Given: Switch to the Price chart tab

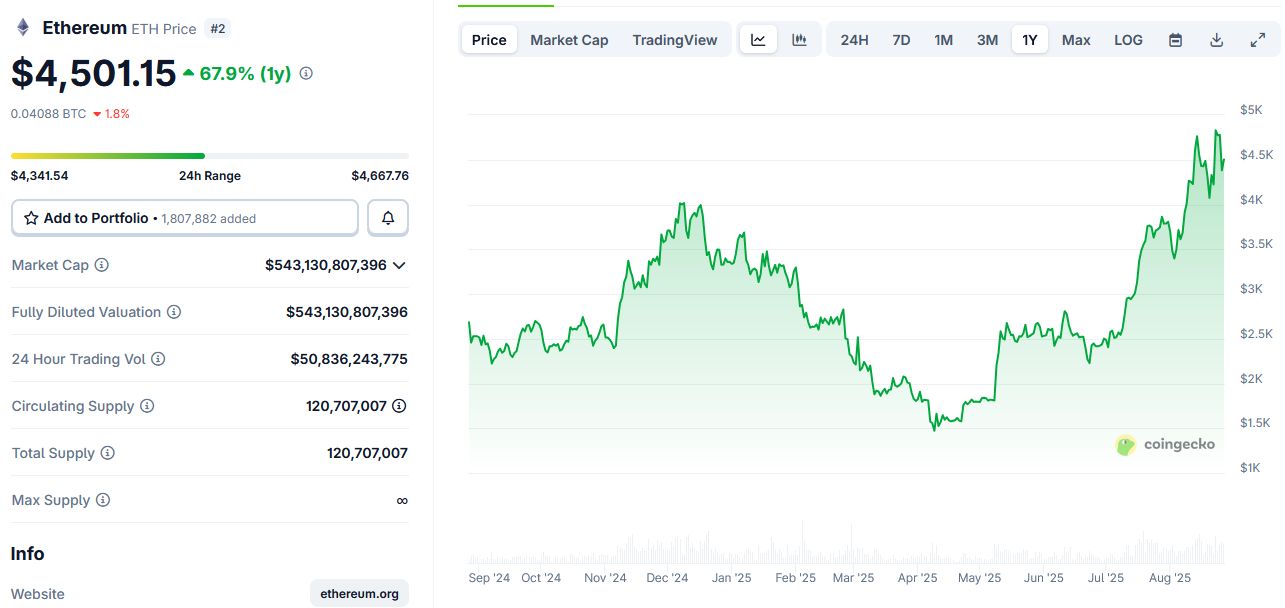Looking at the screenshot, I should pos(489,40).
